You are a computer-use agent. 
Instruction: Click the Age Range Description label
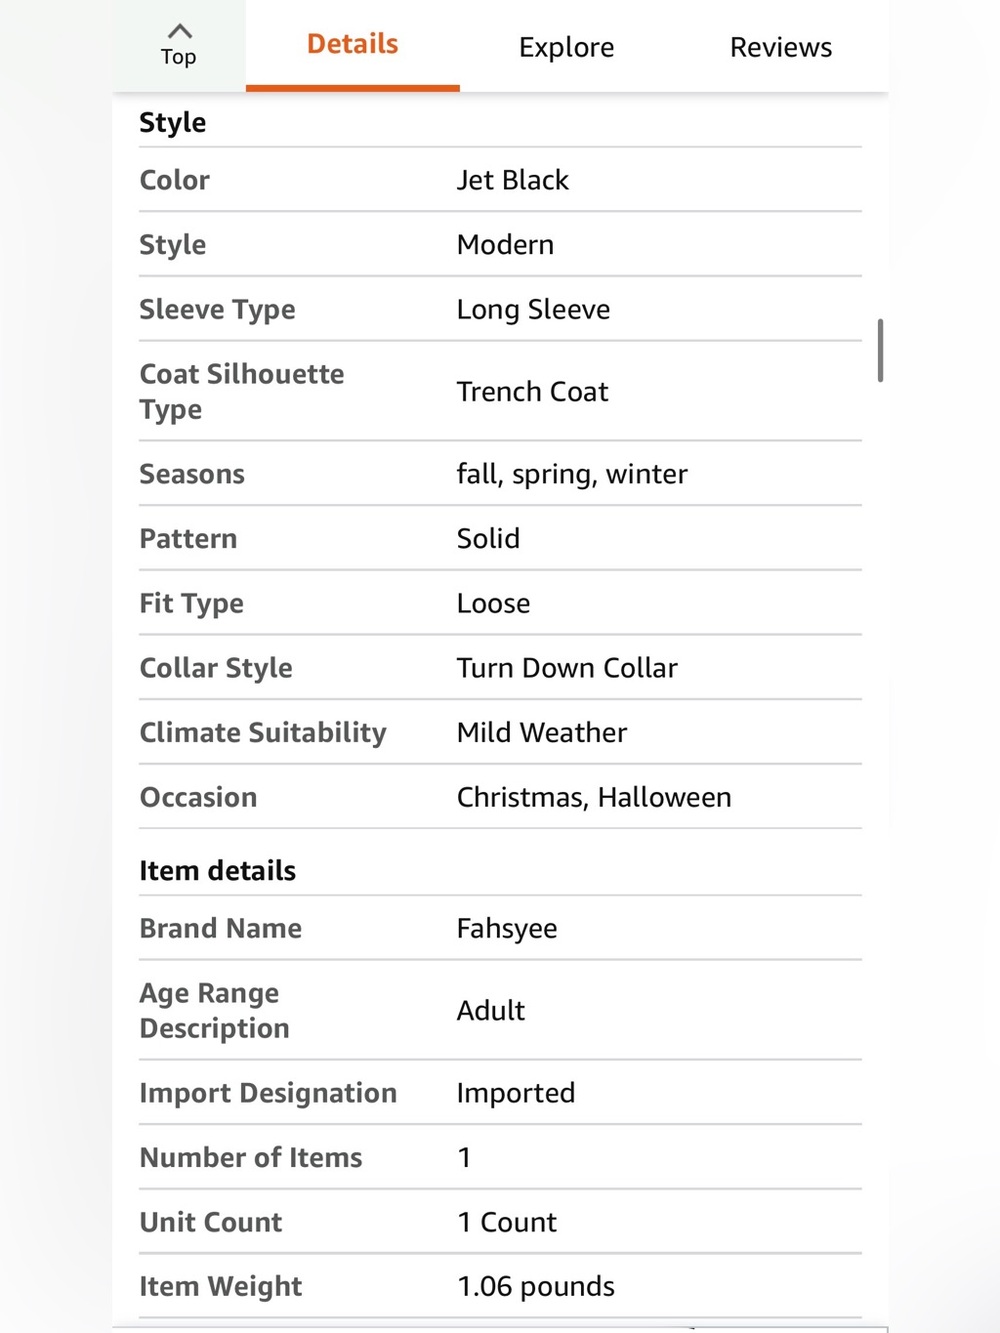pyautogui.click(x=214, y=1011)
